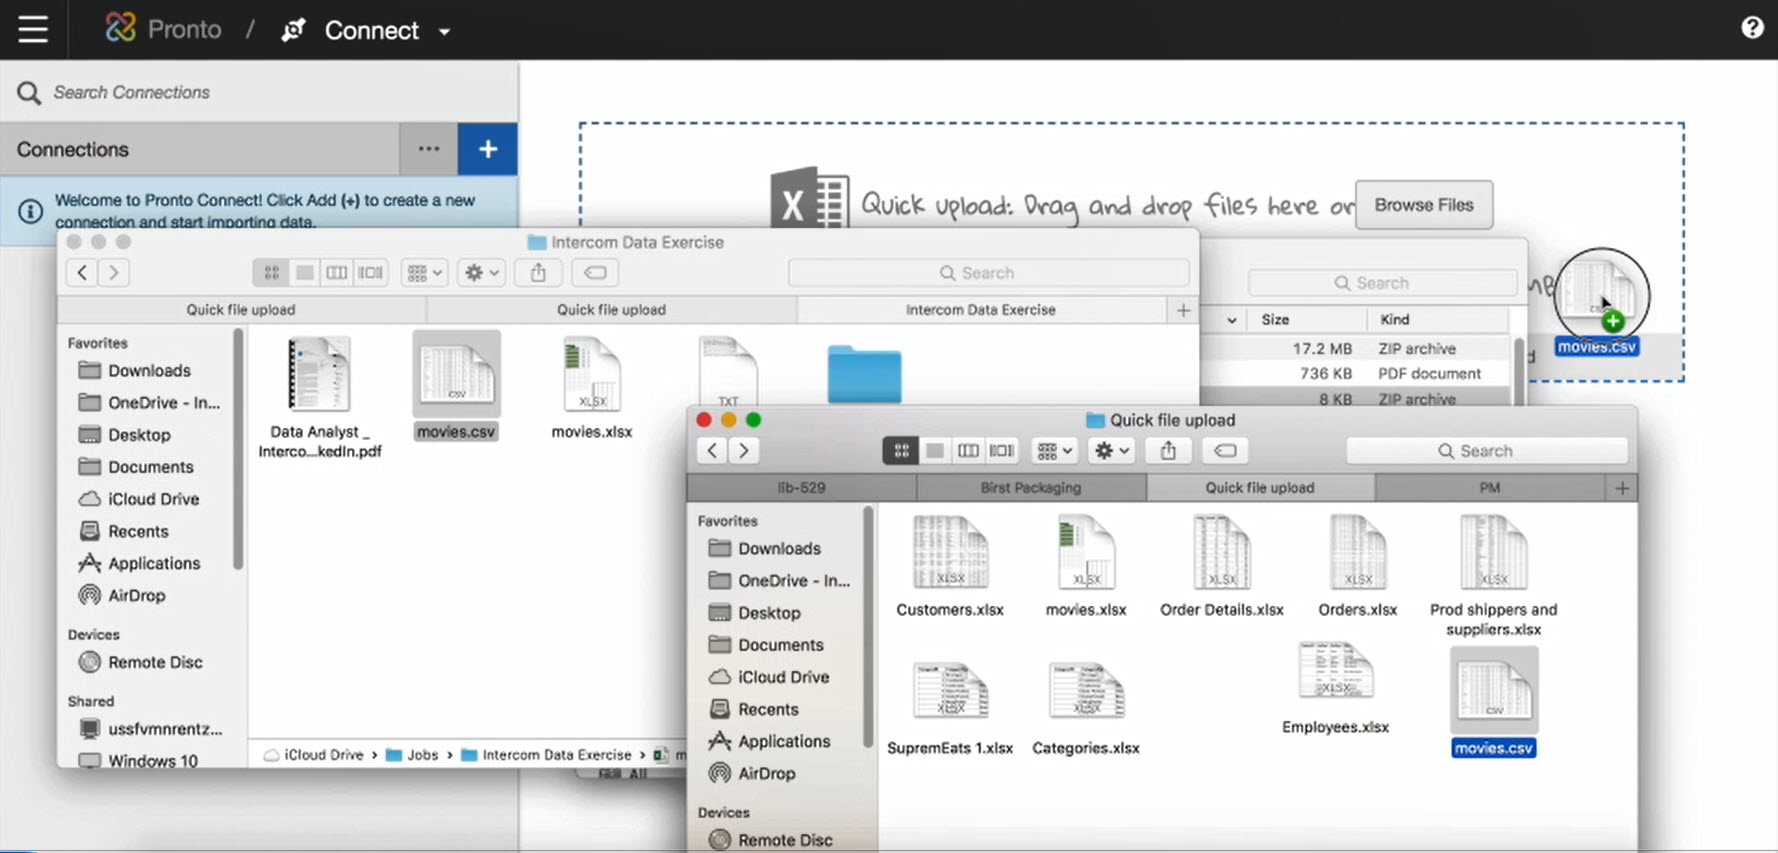This screenshot has width=1778, height=853.
Task: Go back in Intercom Data Exercise window
Action: [82, 272]
